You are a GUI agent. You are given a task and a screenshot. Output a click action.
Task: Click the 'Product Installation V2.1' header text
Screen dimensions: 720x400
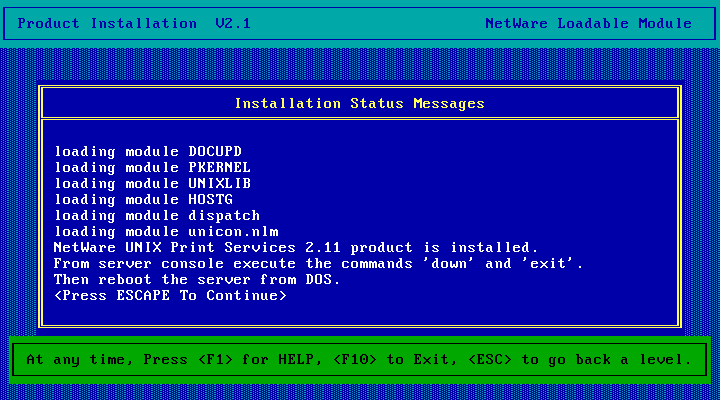(x=134, y=23)
